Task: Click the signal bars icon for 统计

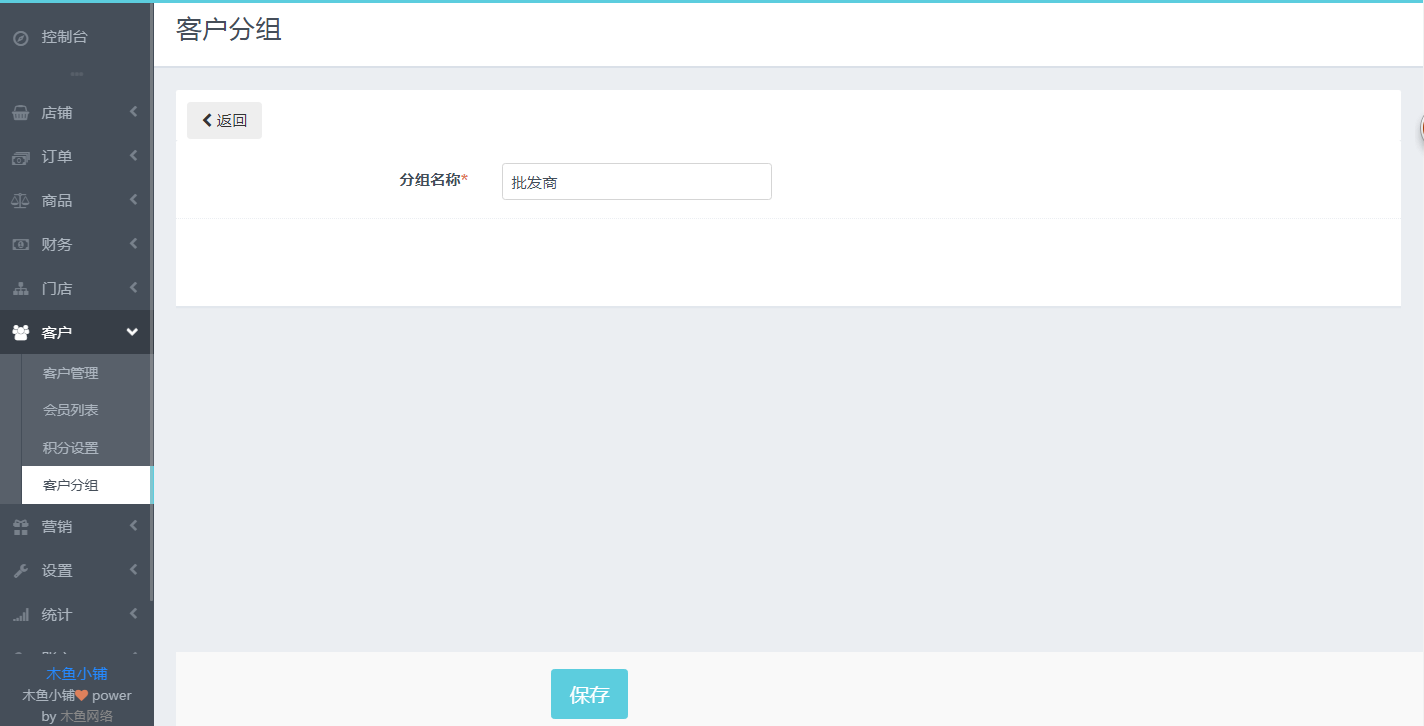Action: pos(20,615)
